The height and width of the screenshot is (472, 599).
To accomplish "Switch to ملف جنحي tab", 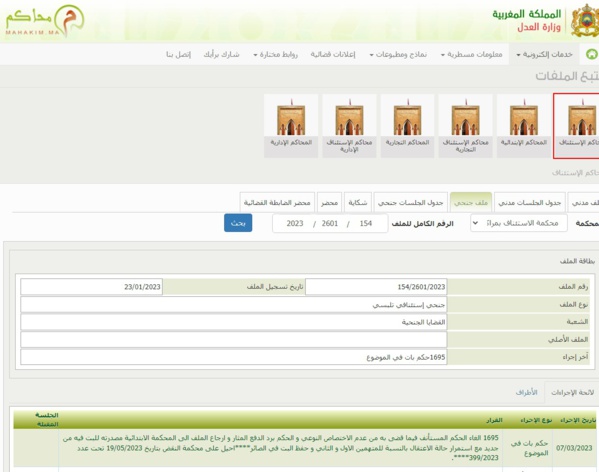I will [x=471, y=202].
